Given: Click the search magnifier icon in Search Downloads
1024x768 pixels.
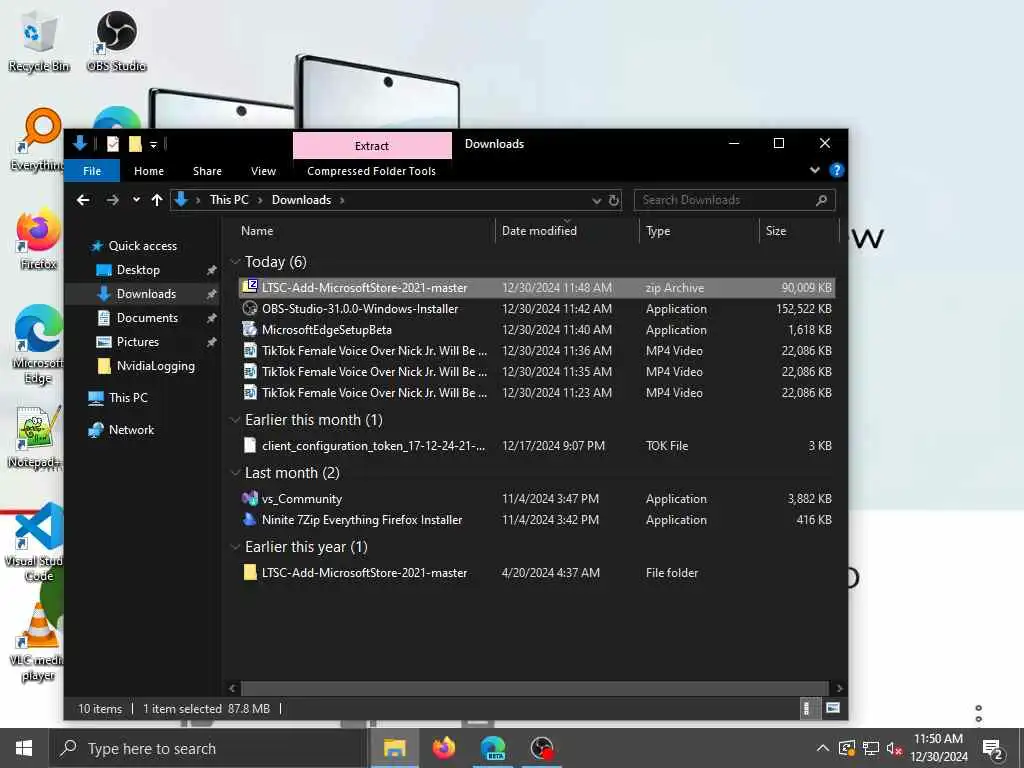Looking at the screenshot, I should coord(822,200).
